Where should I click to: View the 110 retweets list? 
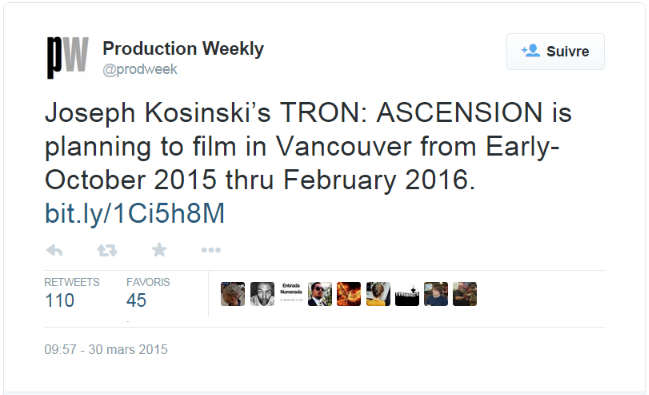(72, 294)
